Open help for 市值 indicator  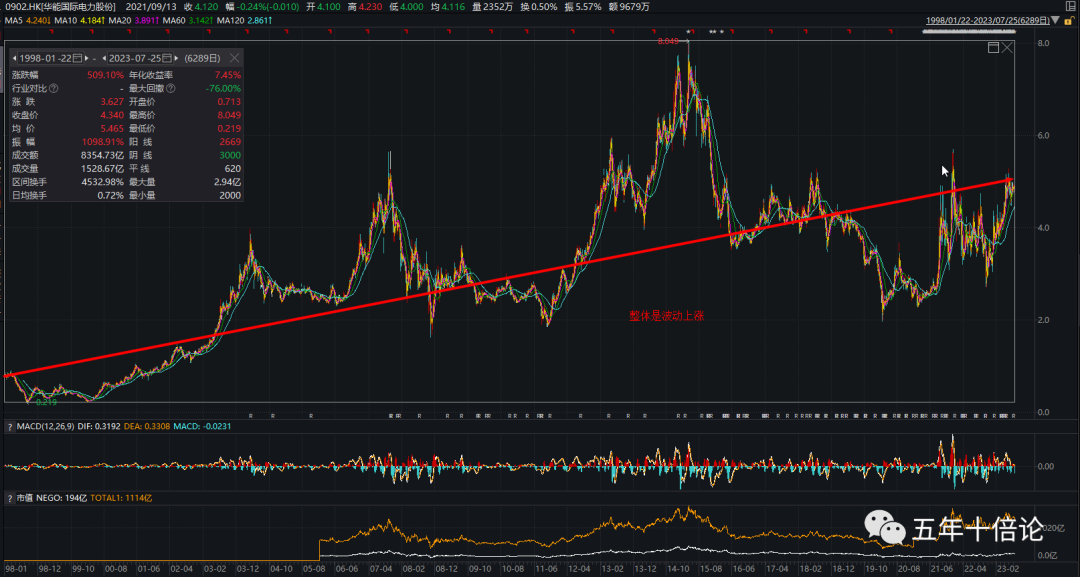[x=10, y=498]
